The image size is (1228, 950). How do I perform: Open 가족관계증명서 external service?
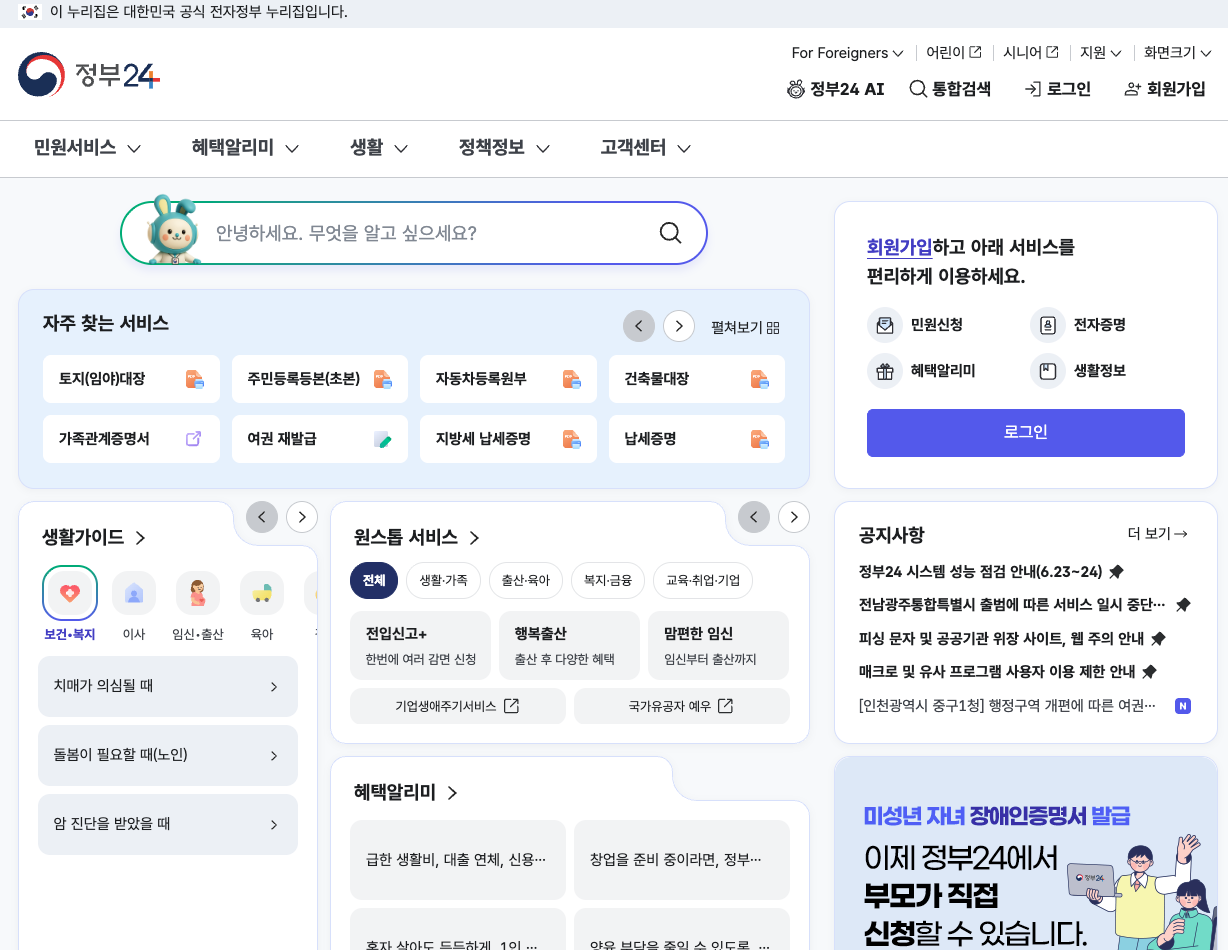(131, 439)
